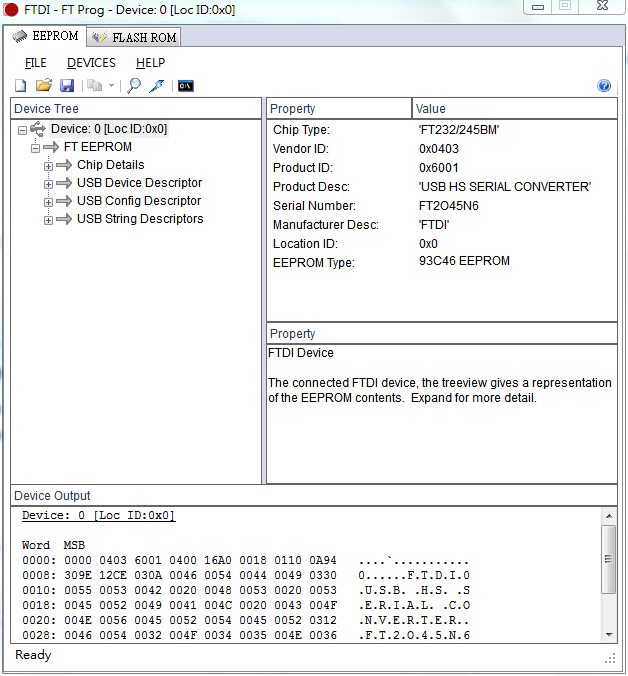
Task: Select the Manufacturer Desc value 'FTDI'
Action: point(434,225)
